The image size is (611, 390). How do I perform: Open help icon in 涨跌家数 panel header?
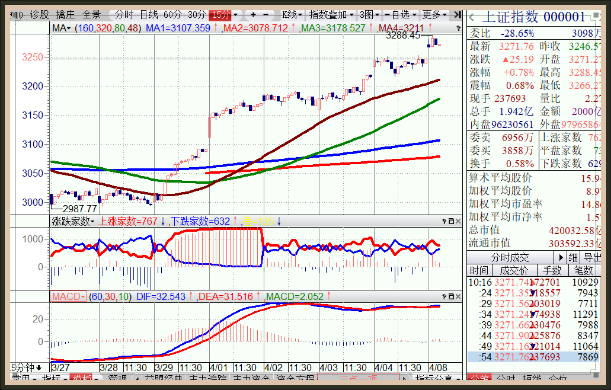tap(444, 221)
